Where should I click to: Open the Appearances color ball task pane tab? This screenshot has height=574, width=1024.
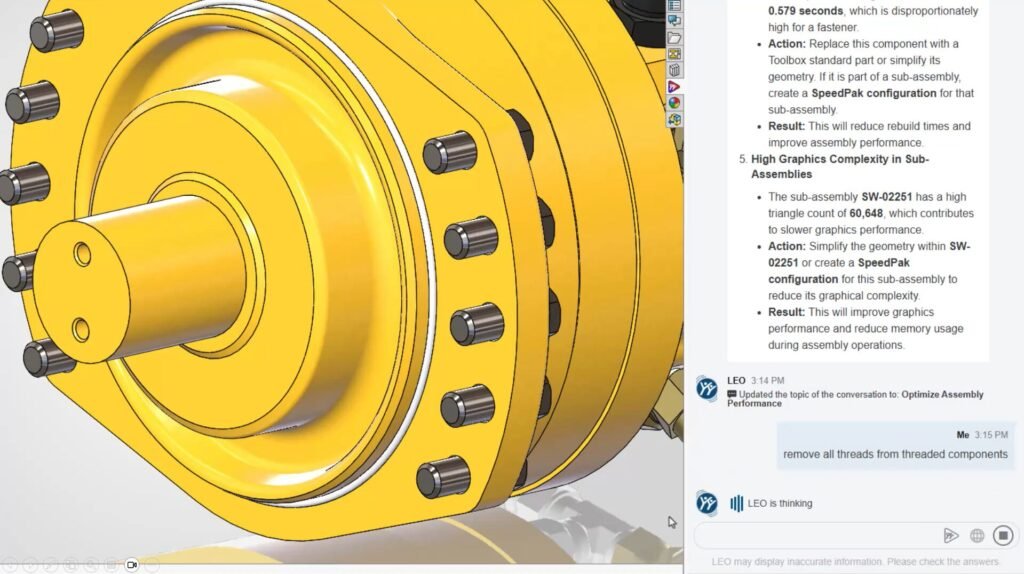pos(675,103)
